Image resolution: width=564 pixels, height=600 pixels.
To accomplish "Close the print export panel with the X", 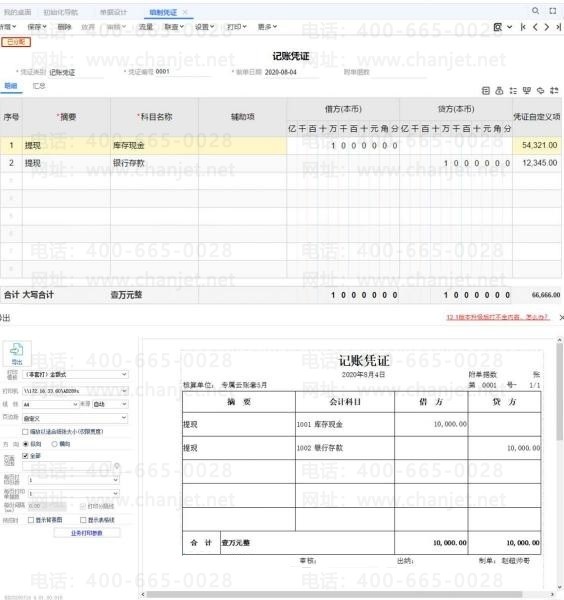I will click(x=561, y=317).
